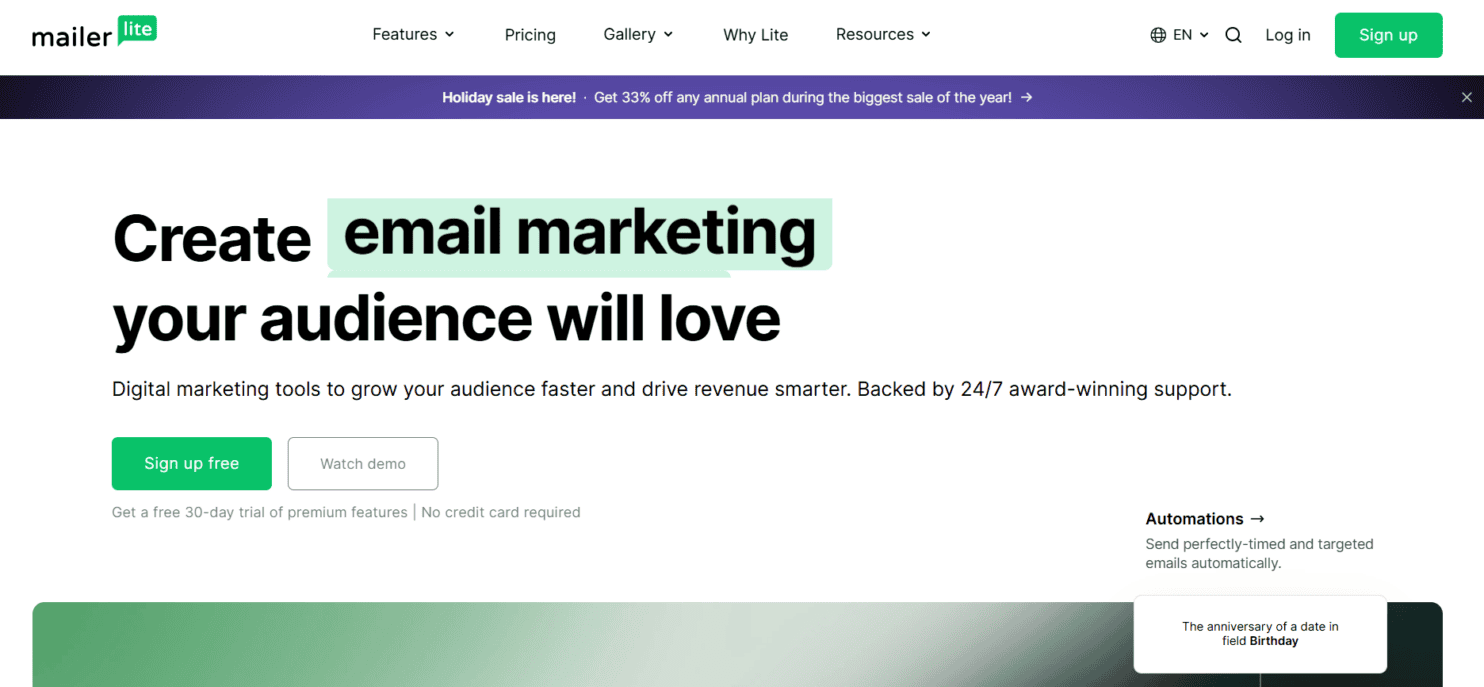Select Pricing in the navigation menu

click(530, 34)
